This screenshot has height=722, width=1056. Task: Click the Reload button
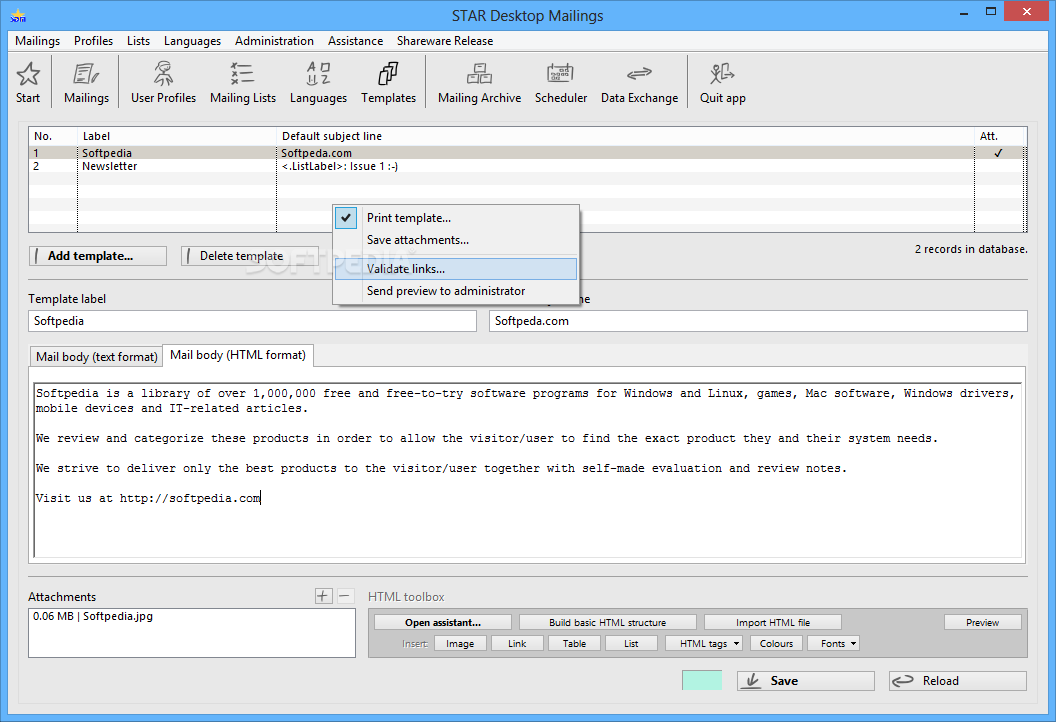tap(958, 681)
